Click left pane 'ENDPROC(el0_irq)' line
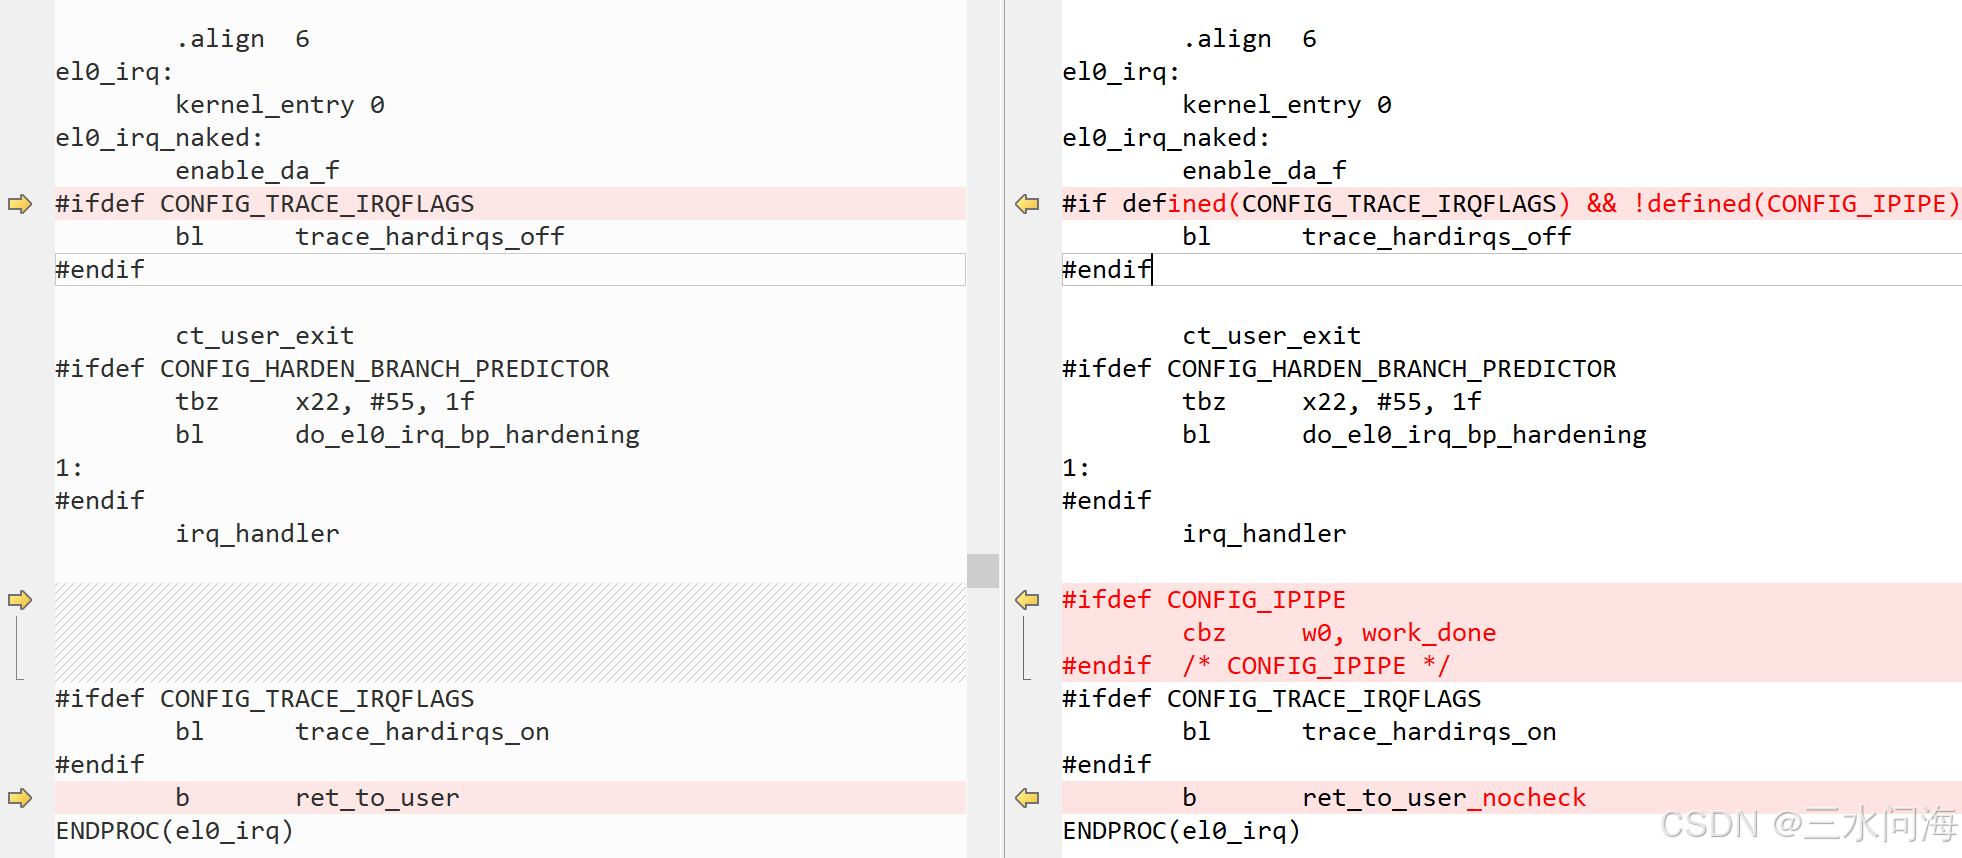This screenshot has height=858, width=1962. (174, 831)
